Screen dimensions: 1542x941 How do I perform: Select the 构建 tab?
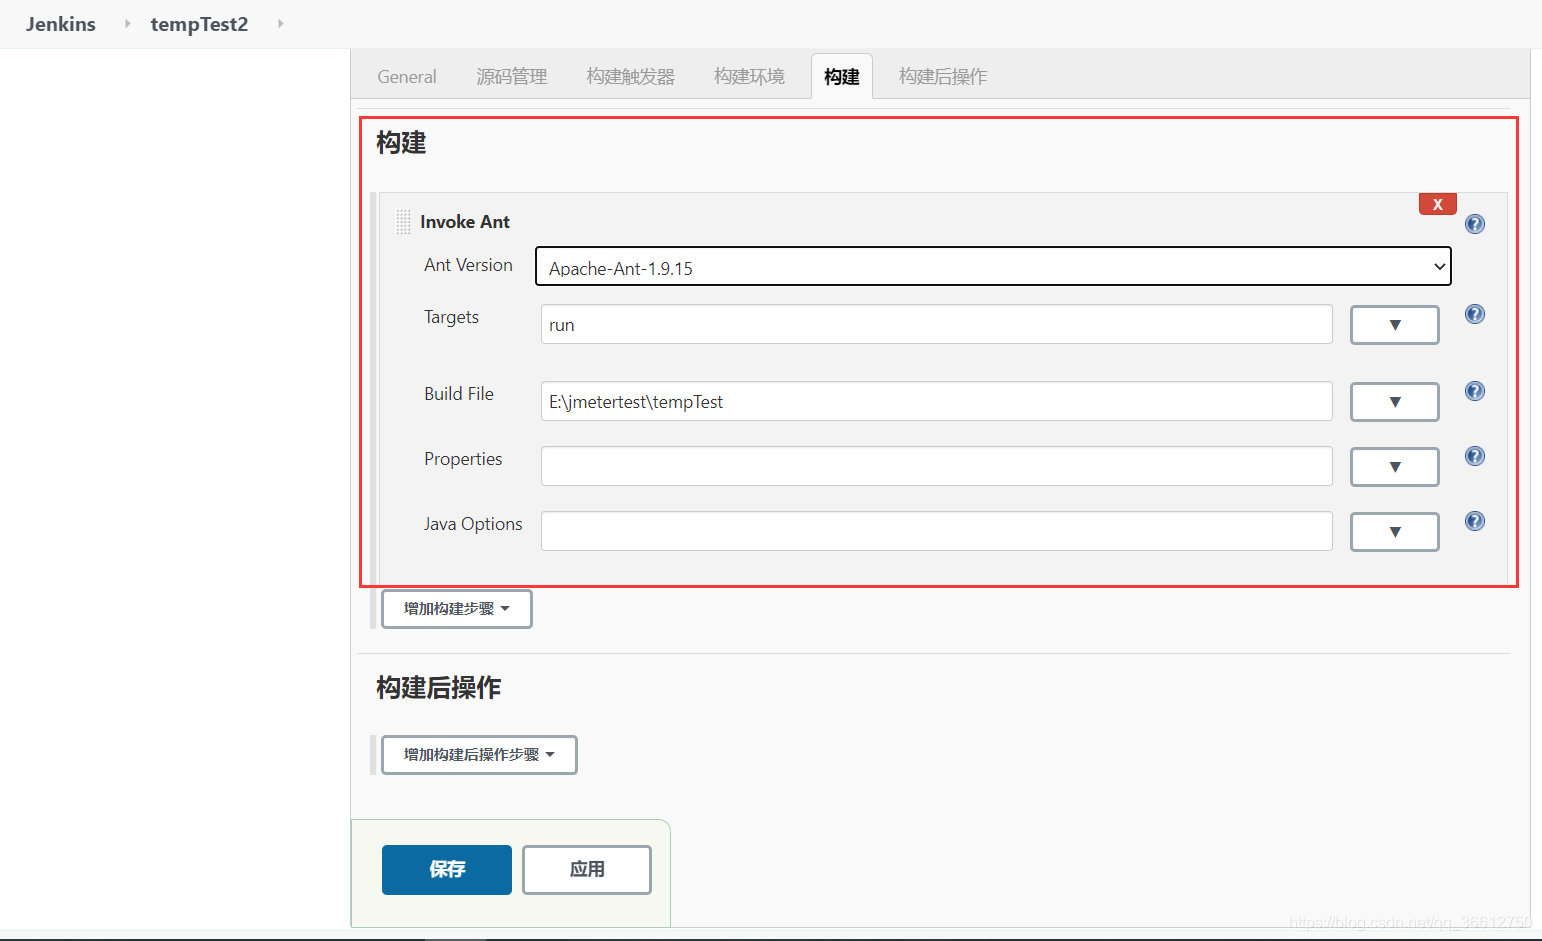coord(842,77)
